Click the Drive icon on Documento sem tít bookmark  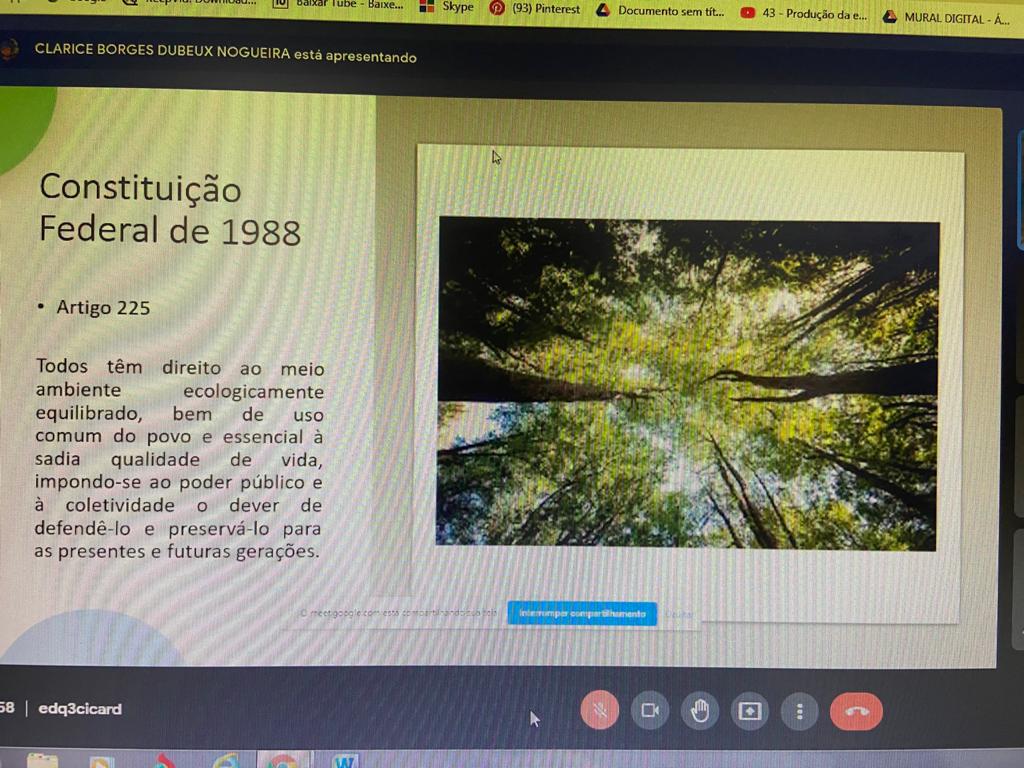tap(603, 10)
